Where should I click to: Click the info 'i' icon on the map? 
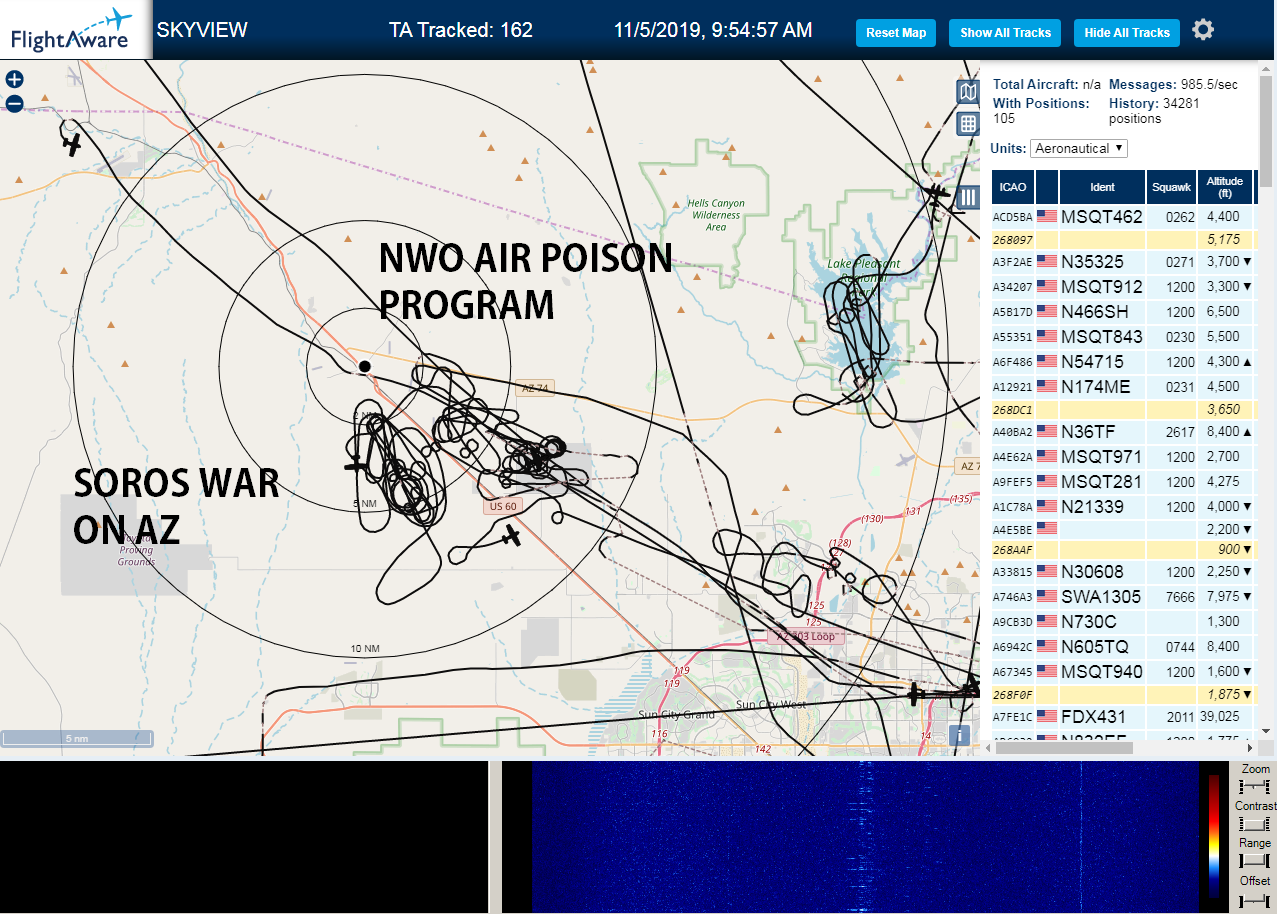pyautogui.click(x=959, y=735)
